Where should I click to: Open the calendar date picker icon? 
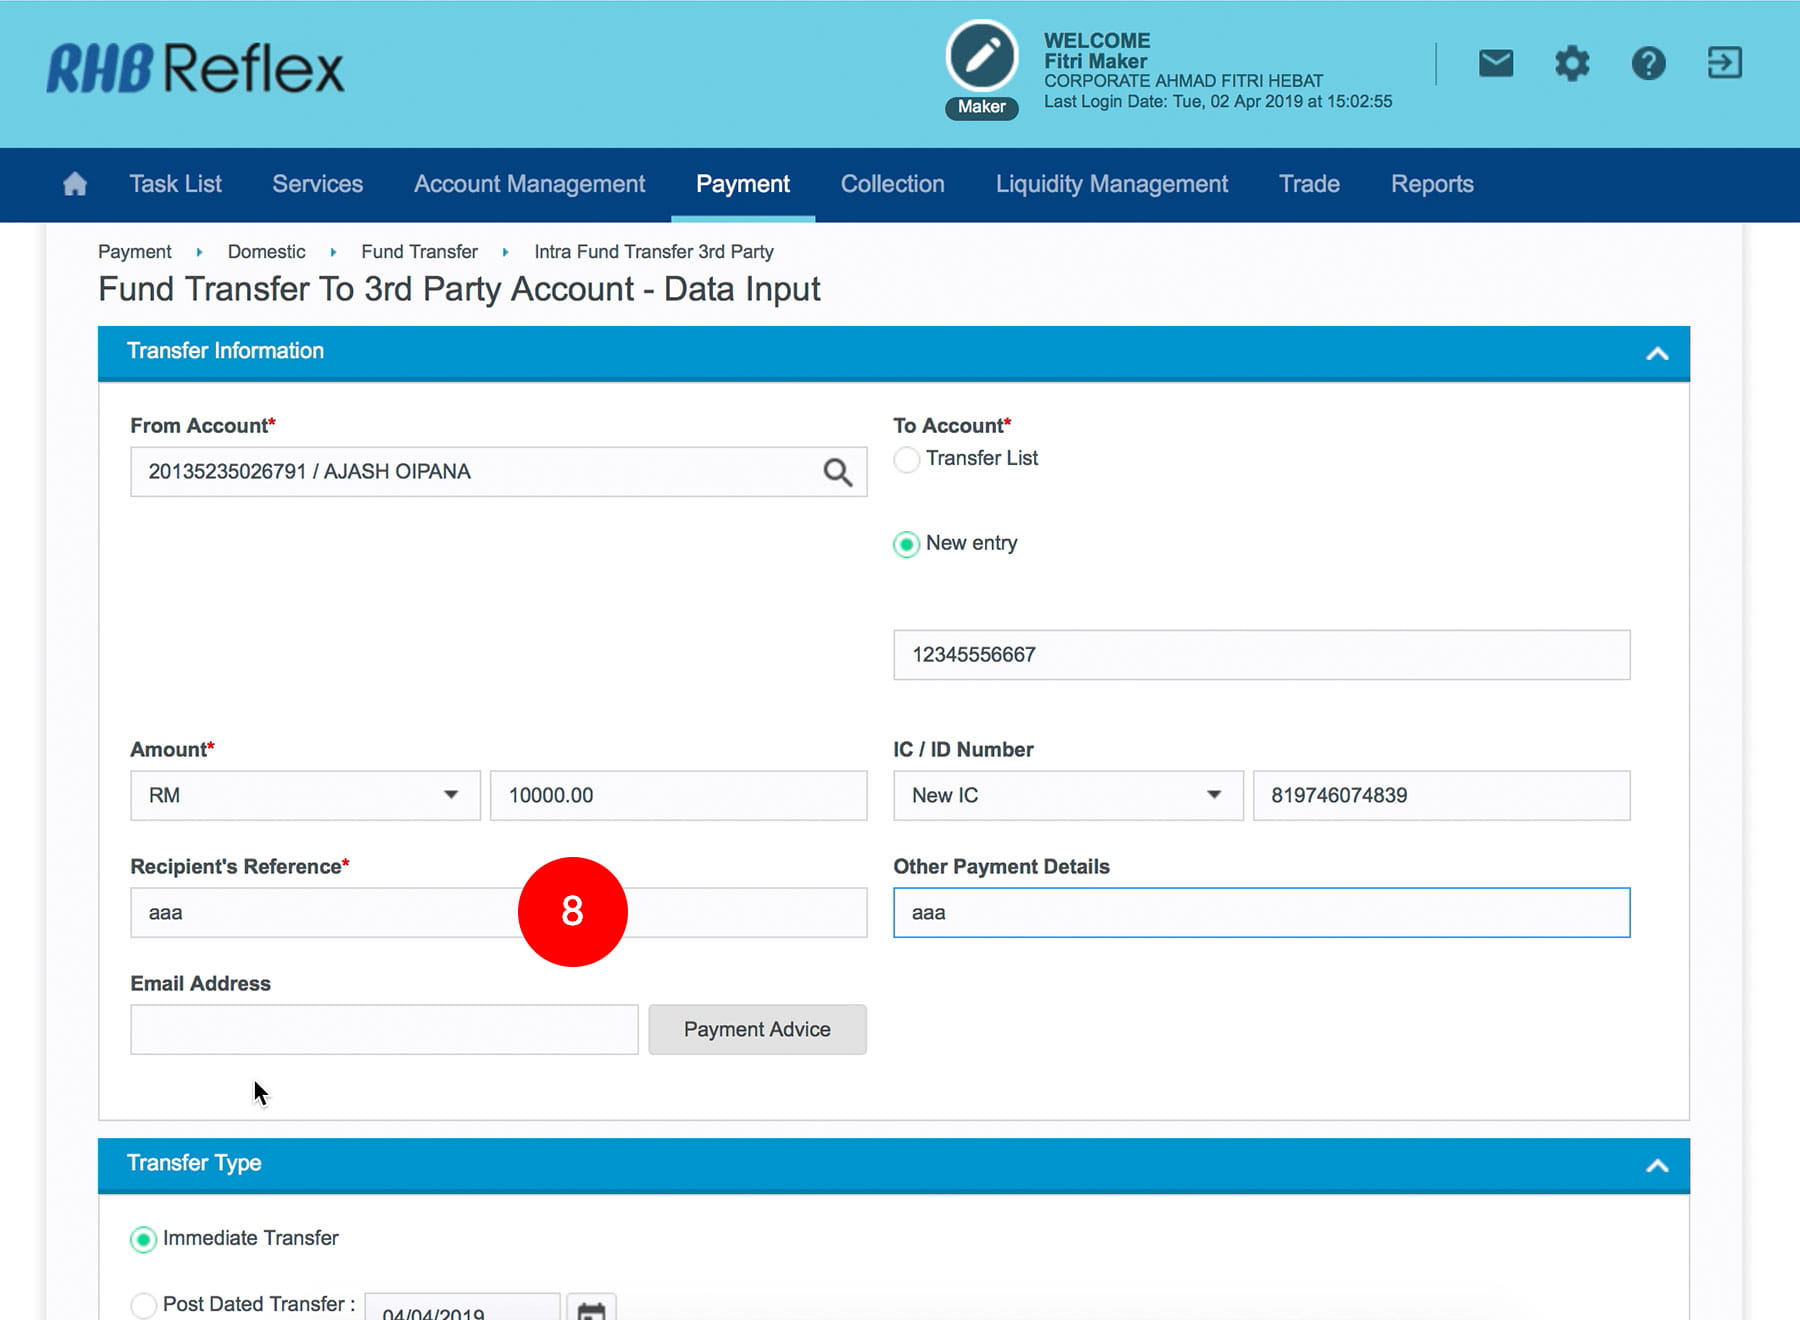click(591, 1309)
